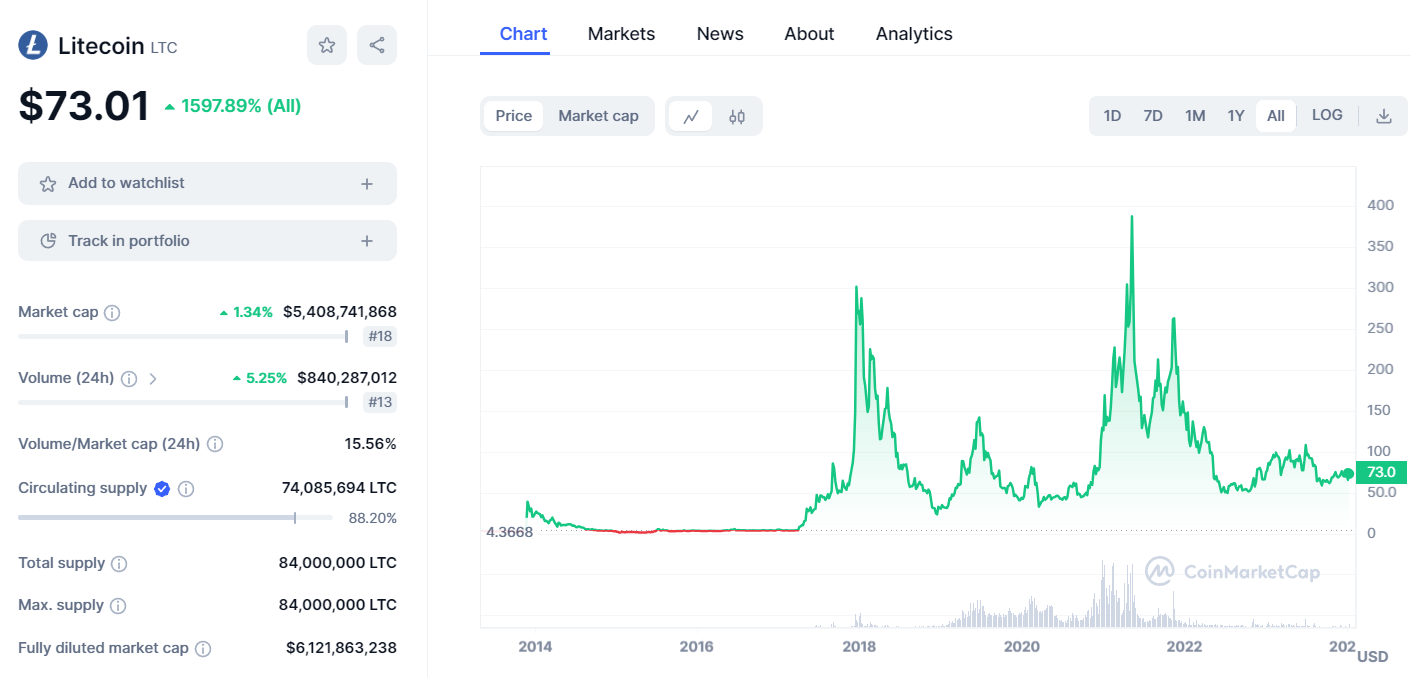This screenshot has height=678, width=1411.
Task: Open the Analytics tab
Action: click(x=914, y=34)
